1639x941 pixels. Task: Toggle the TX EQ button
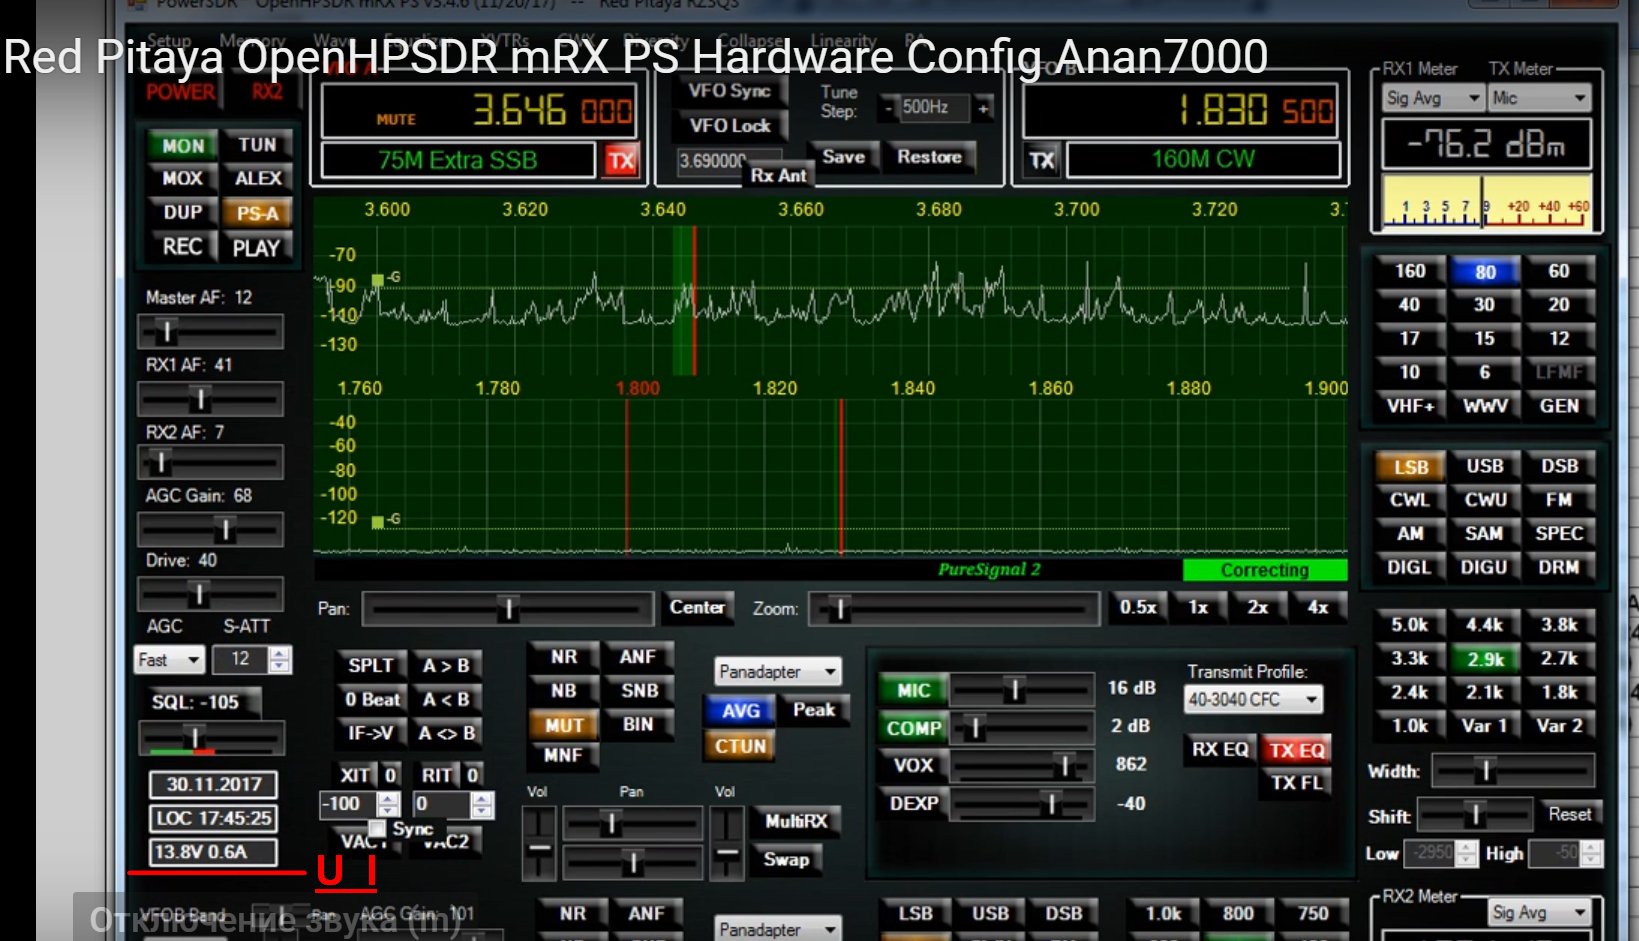[x=1296, y=750]
